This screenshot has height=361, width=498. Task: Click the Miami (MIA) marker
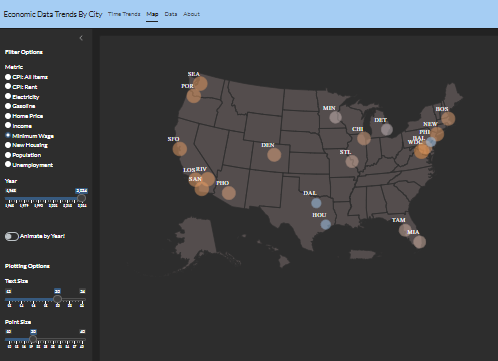point(420,242)
